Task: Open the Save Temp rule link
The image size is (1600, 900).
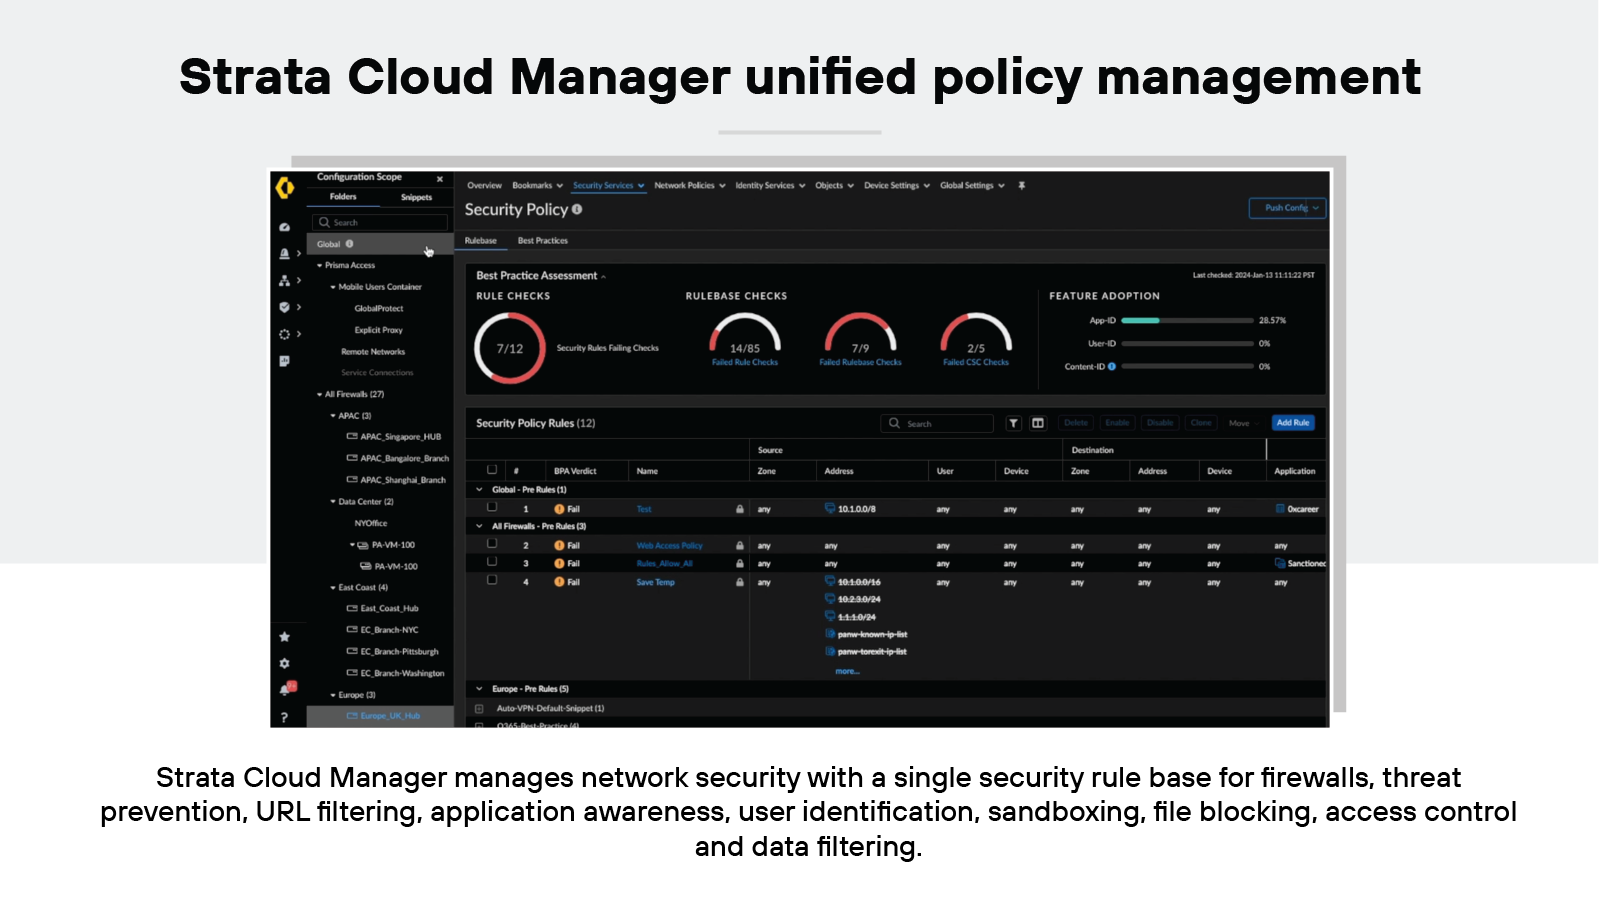Action: click(654, 582)
